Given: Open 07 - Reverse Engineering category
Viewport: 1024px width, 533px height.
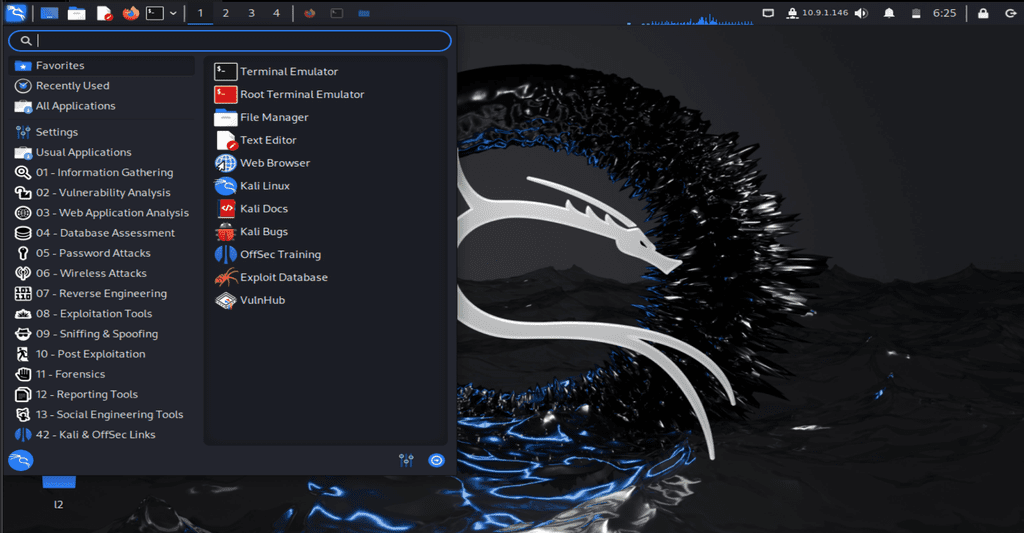Looking at the screenshot, I should point(103,294).
